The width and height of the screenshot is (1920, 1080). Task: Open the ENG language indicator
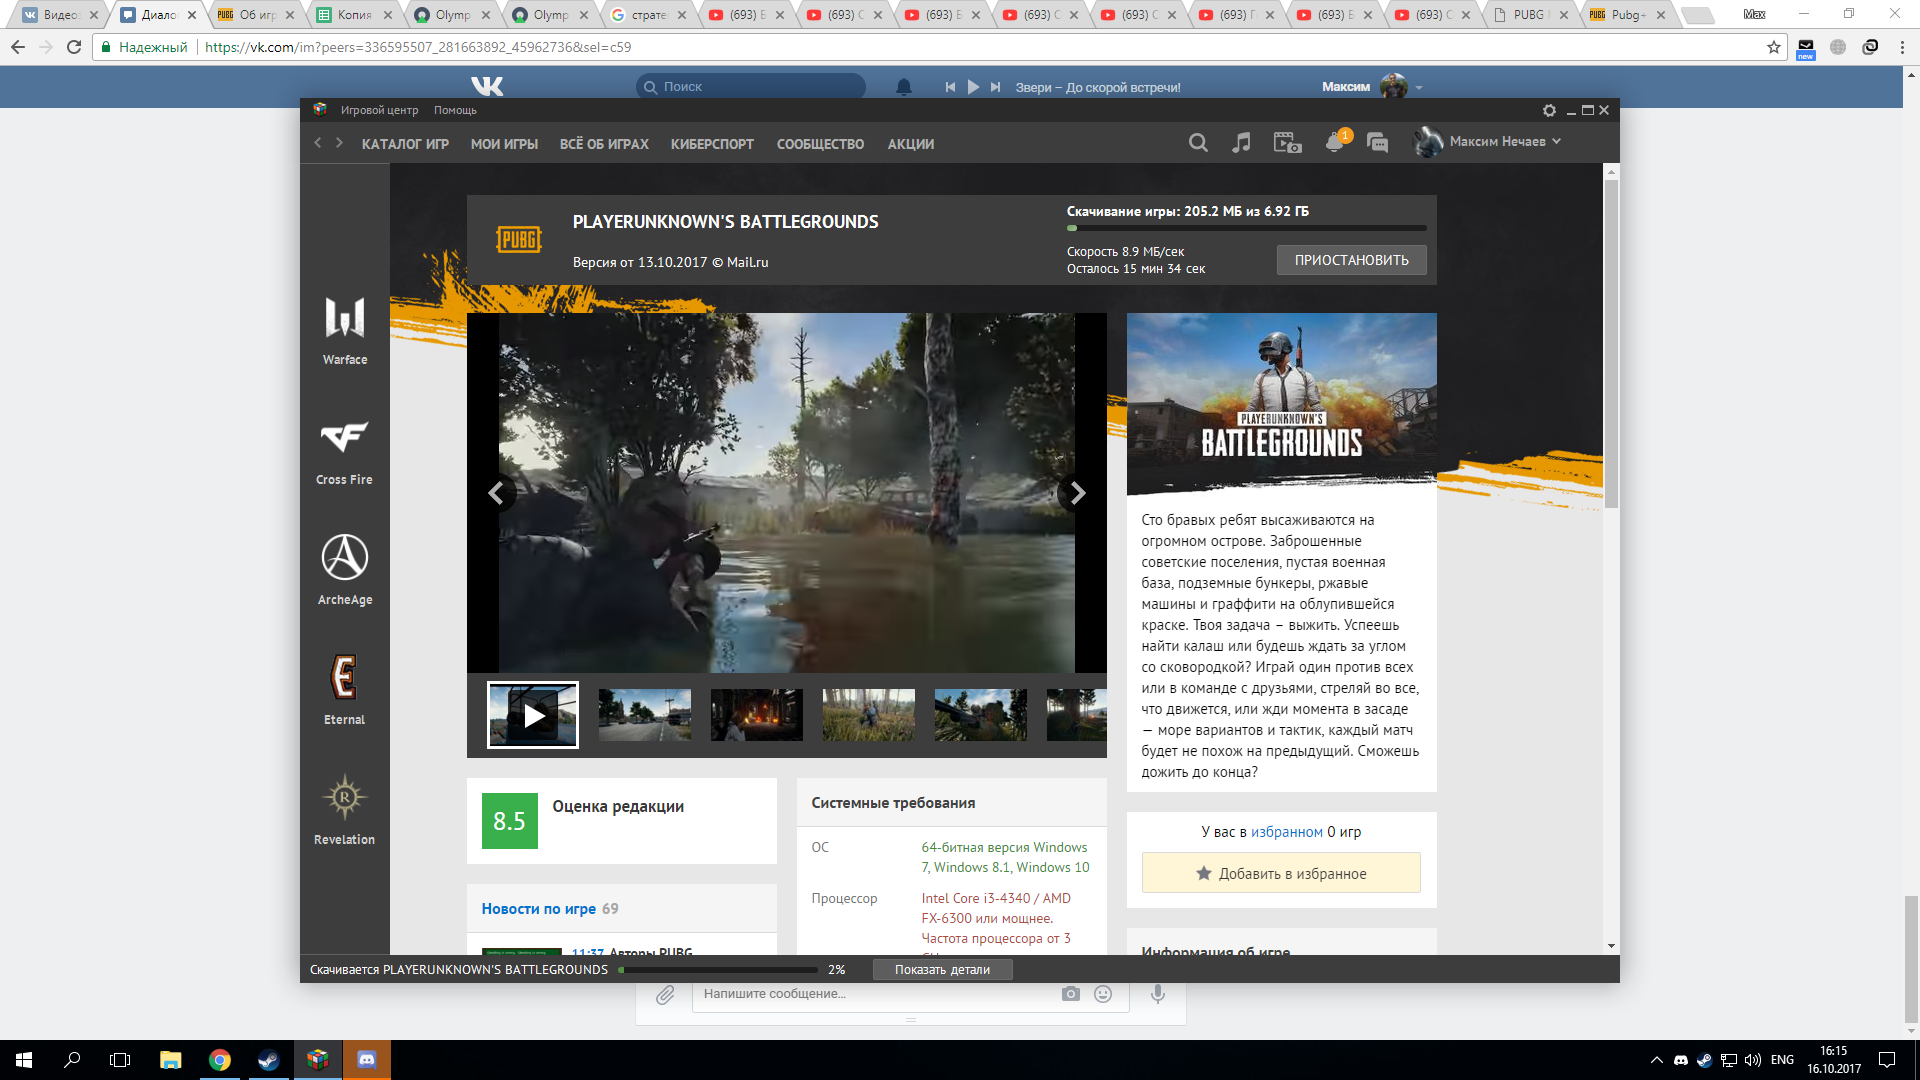pos(1782,1060)
